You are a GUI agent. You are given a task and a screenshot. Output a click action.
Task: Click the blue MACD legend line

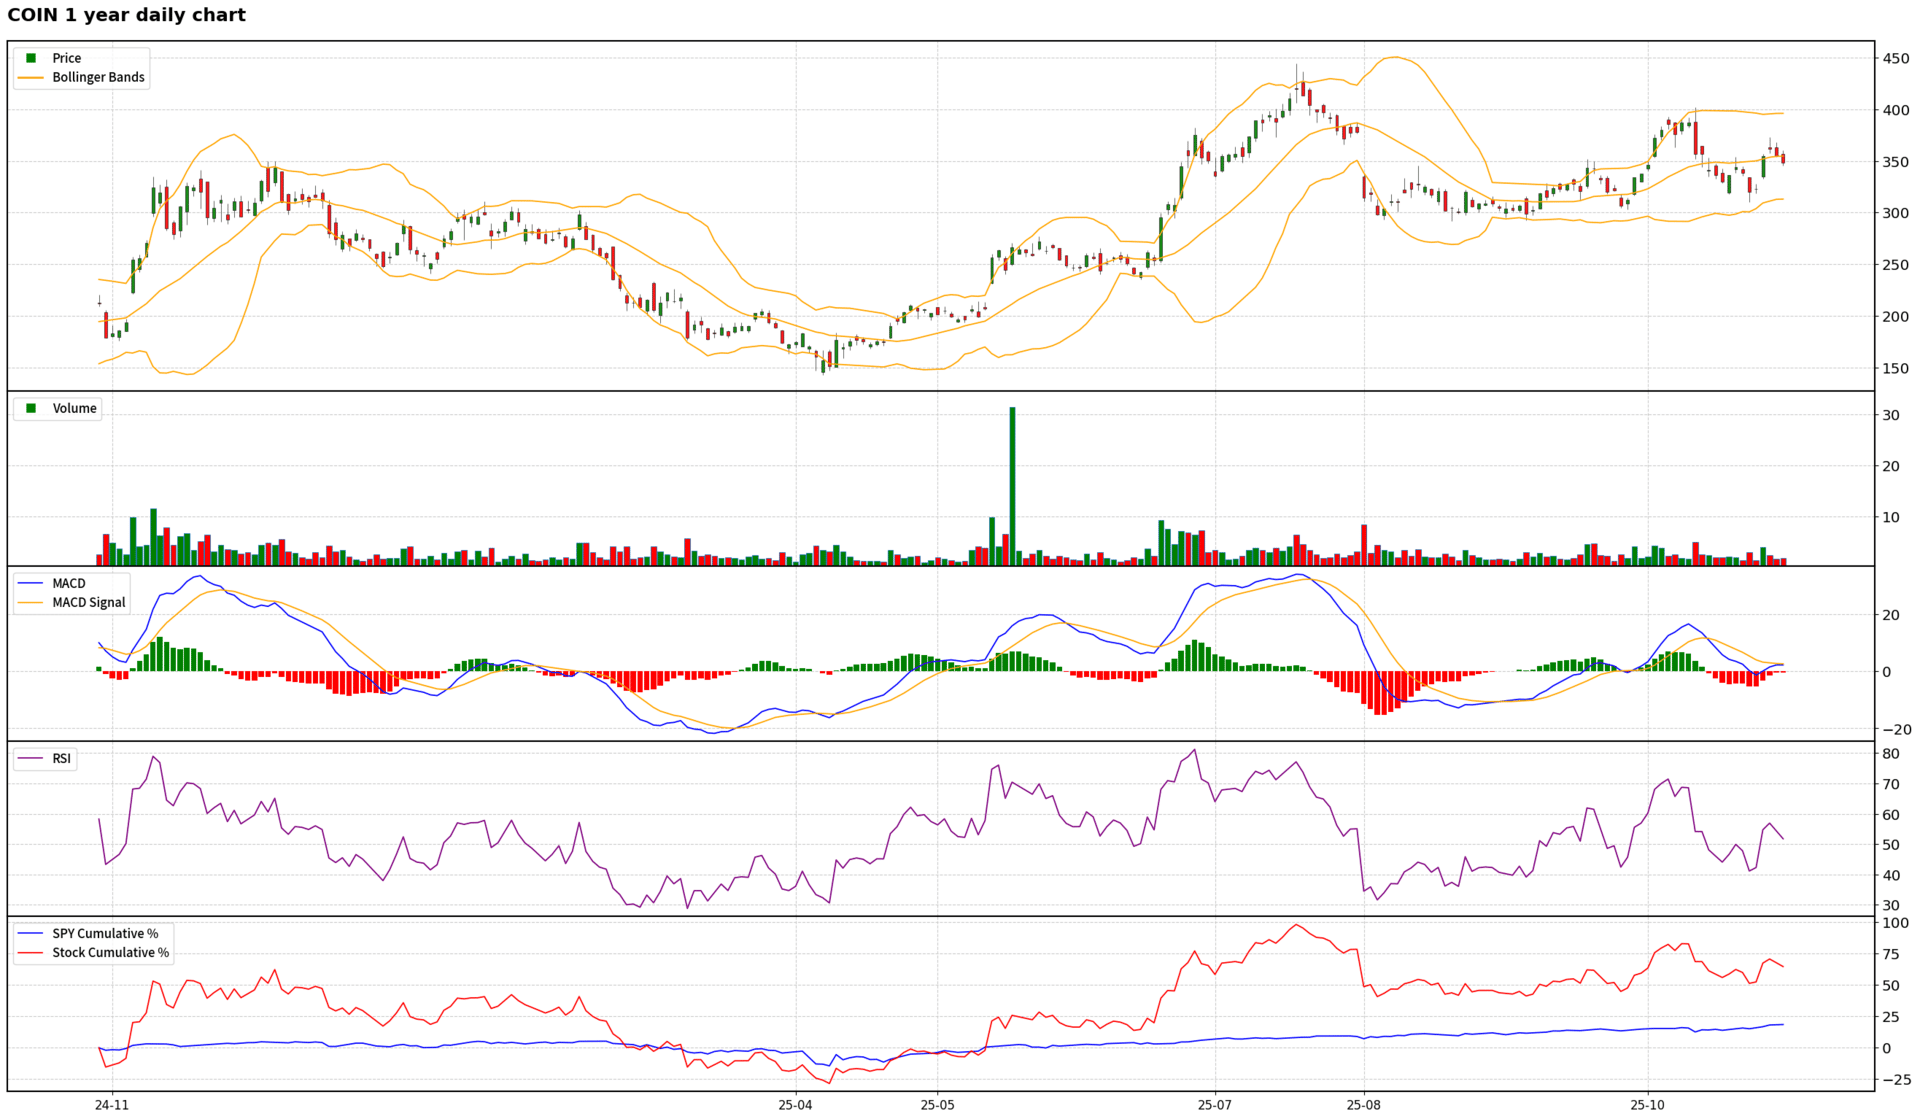point(31,583)
